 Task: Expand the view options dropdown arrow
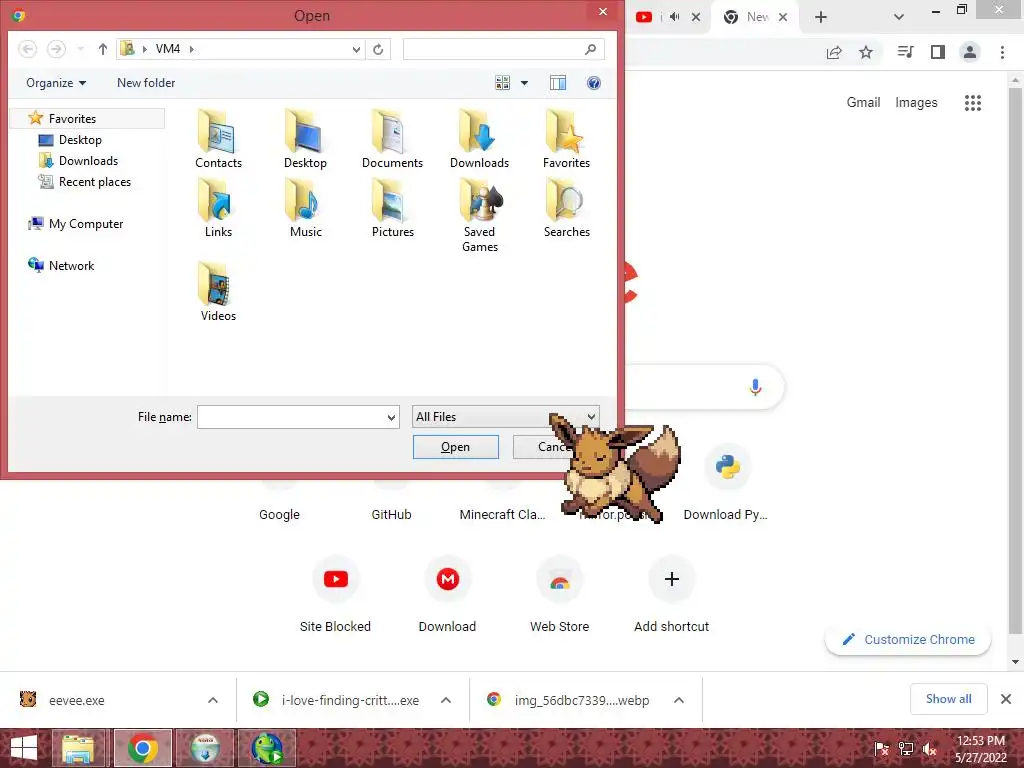click(x=524, y=83)
